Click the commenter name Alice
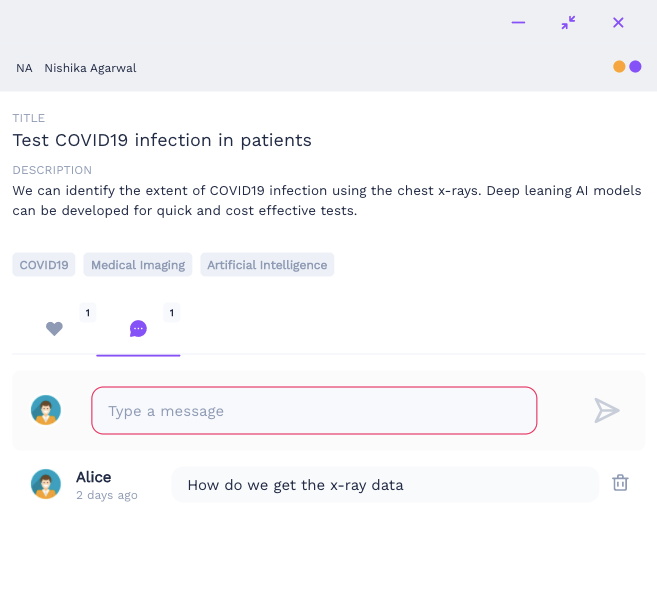The height and width of the screenshot is (597, 657). [94, 477]
